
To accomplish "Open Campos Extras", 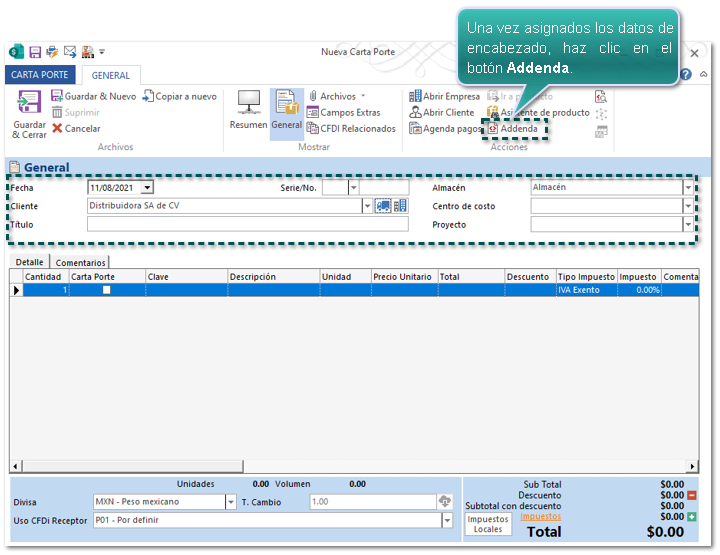I will click(x=343, y=113).
